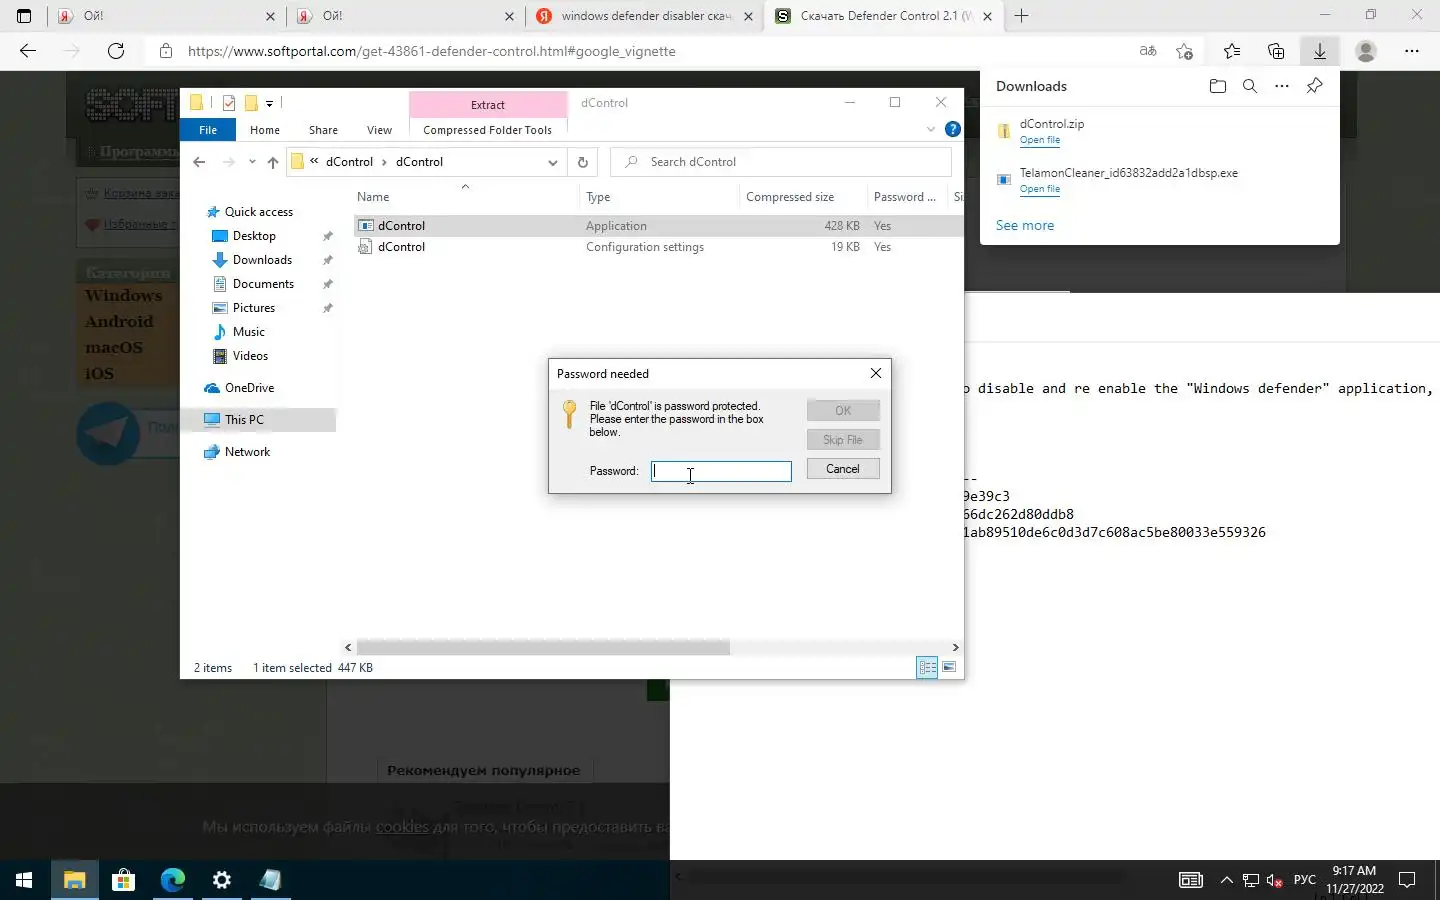Click See more in Downloads
The width and height of the screenshot is (1440, 900).
(1025, 225)
